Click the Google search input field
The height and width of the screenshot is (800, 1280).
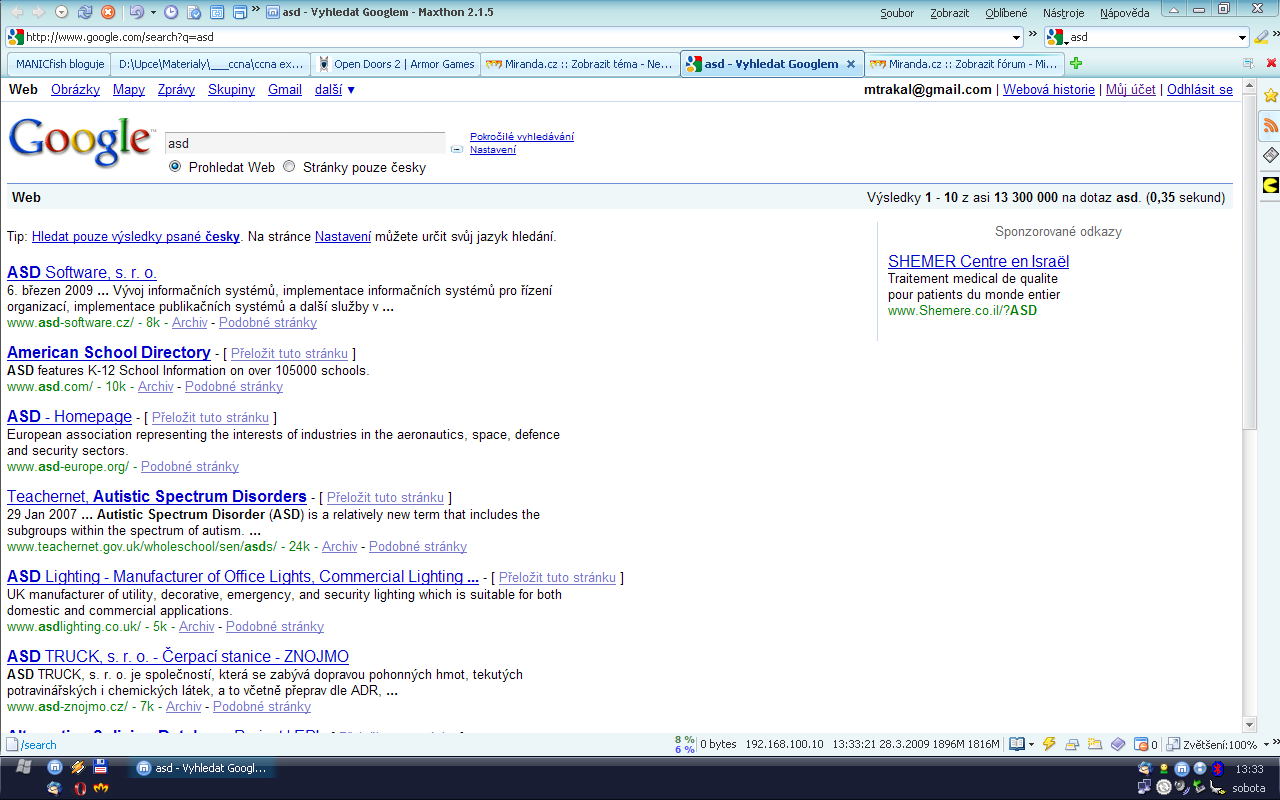coord(305,143)
